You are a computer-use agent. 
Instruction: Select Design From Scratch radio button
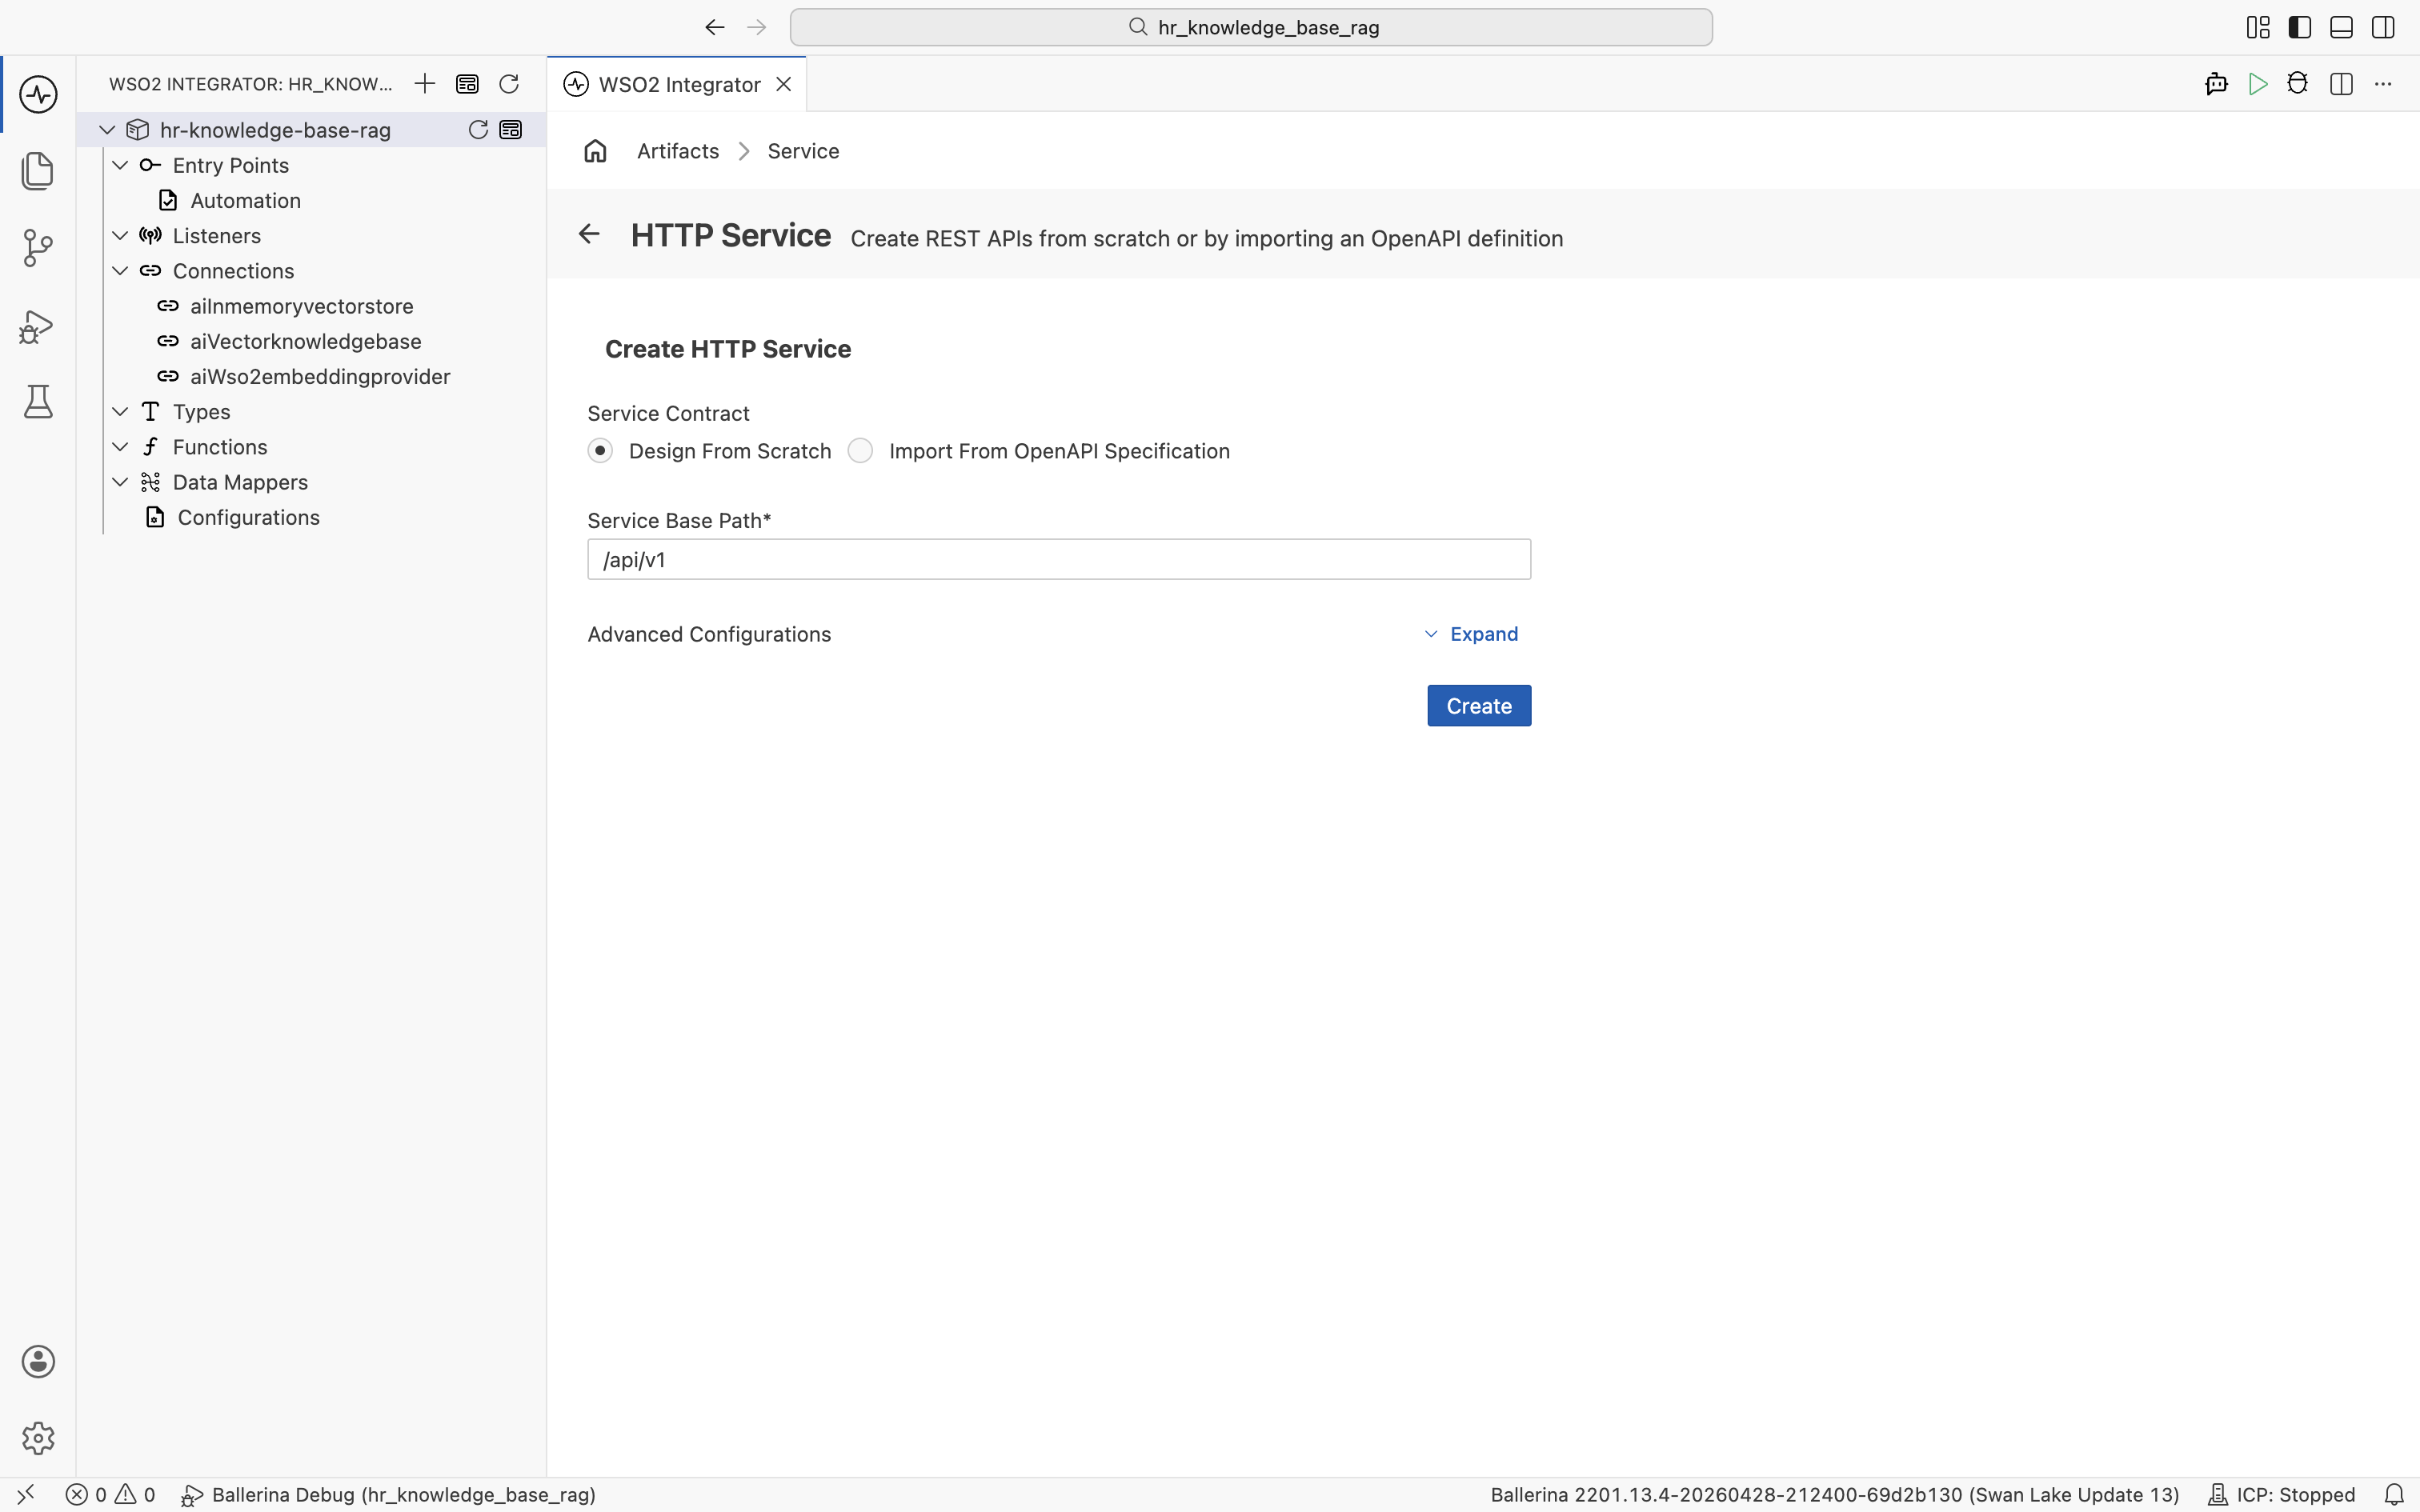[x=600, y=451]
